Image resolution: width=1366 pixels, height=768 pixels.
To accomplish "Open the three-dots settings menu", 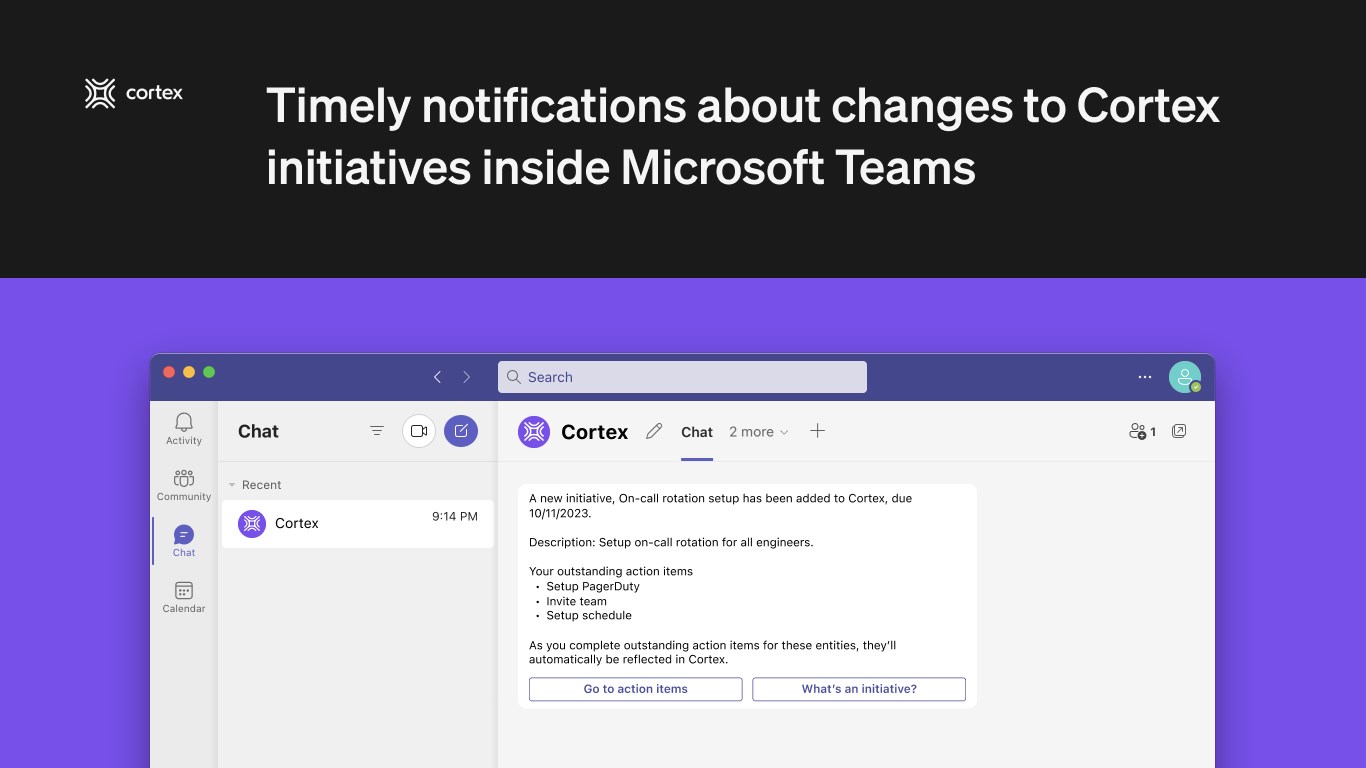I will click(1145, 377).
